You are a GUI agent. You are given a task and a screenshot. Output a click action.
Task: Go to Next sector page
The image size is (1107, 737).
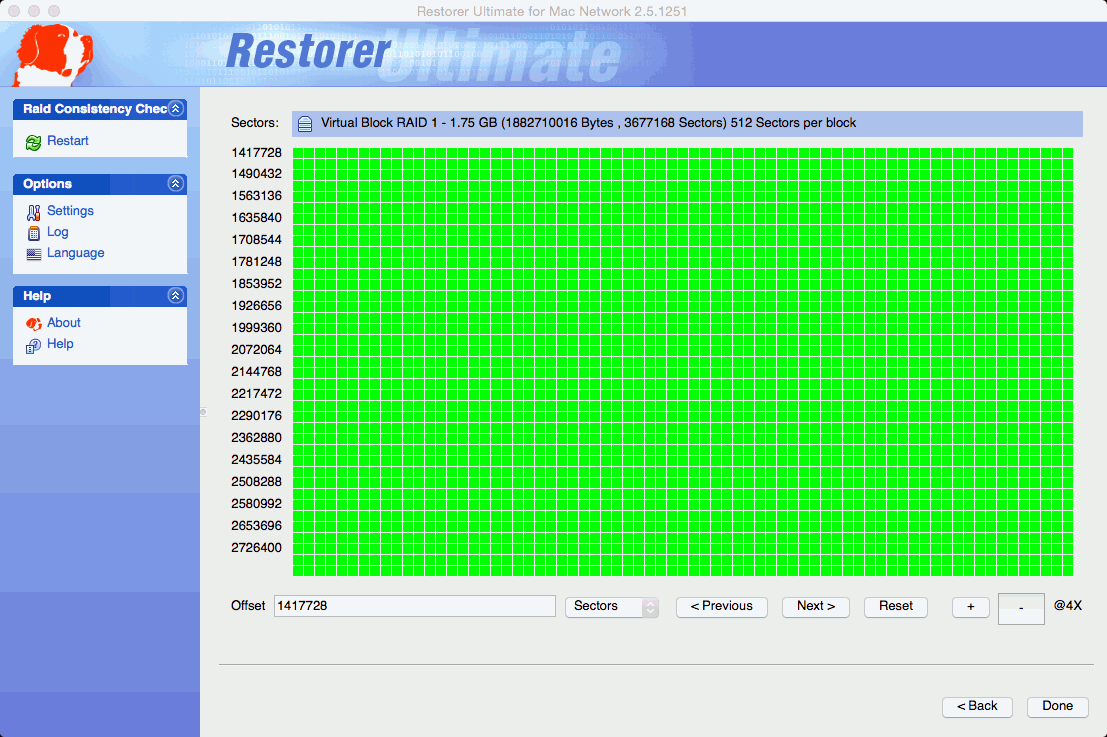pos(815,607)
